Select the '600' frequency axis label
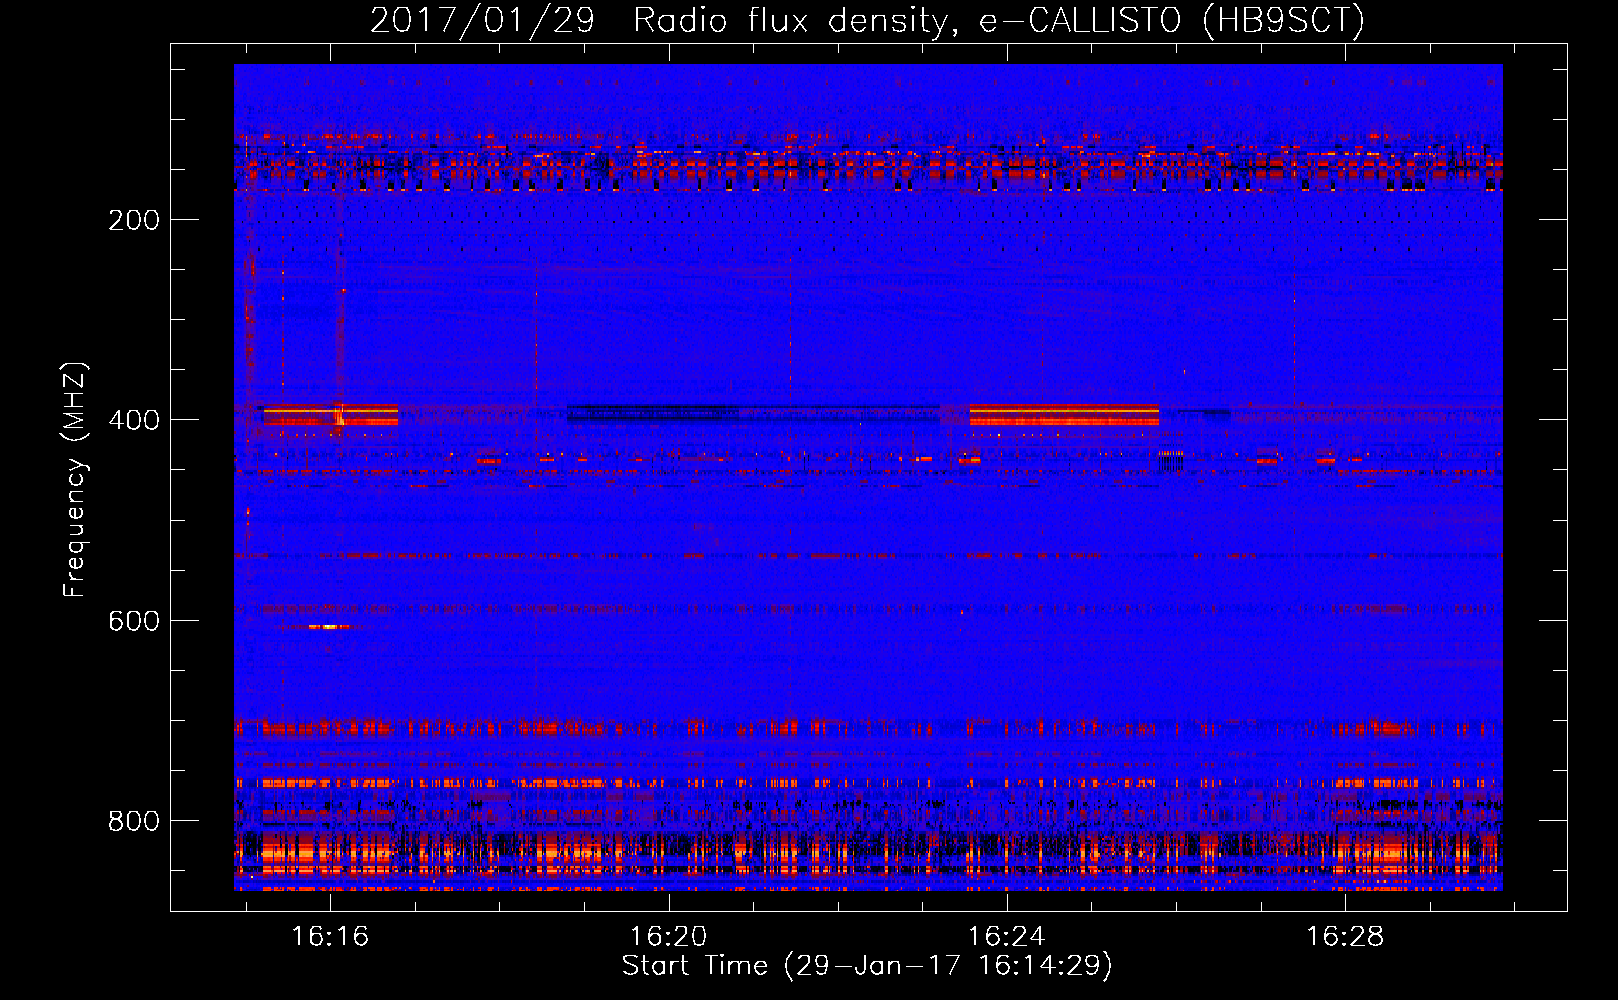 pos(134,621)
